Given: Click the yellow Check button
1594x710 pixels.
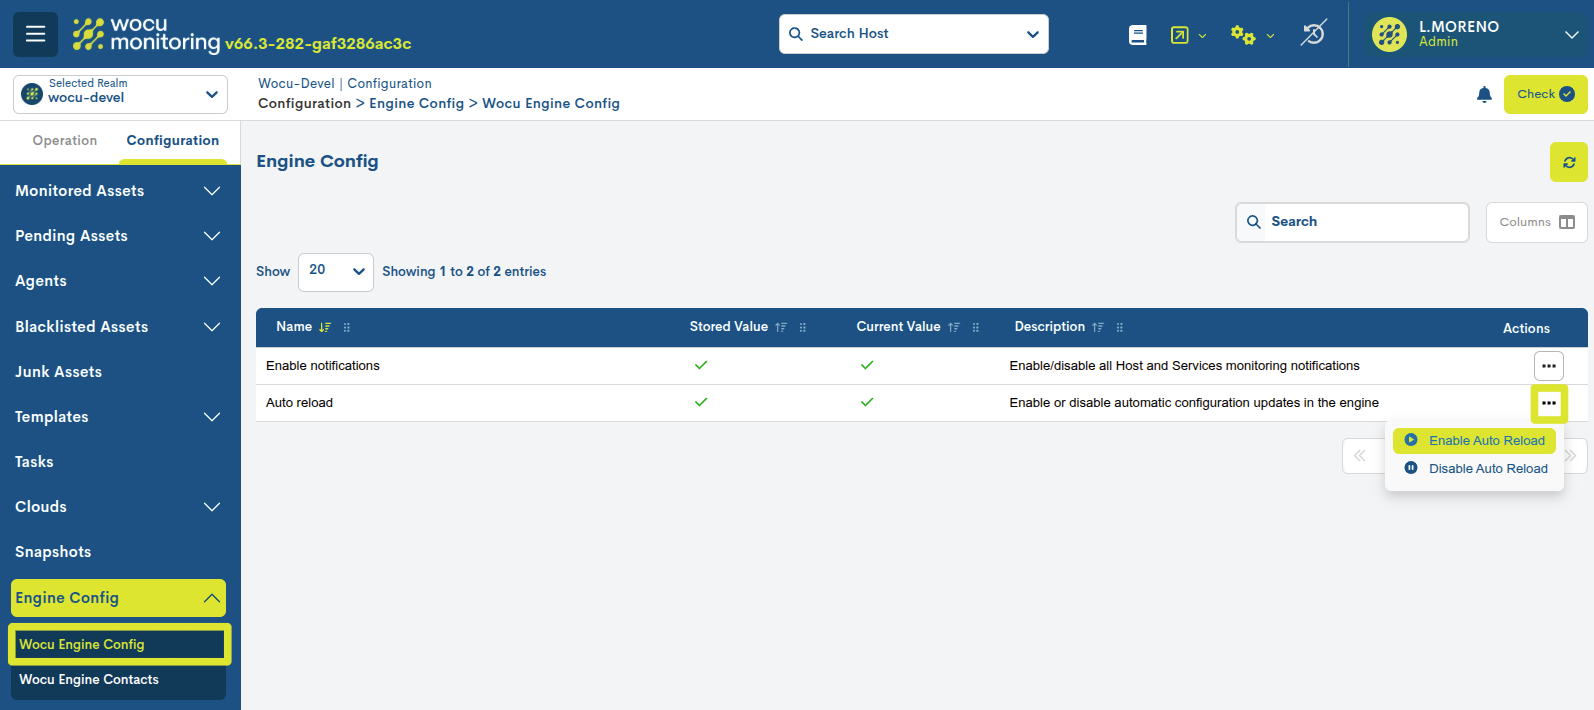Looking at the screenshot, I should click(x=1544, y=95).
